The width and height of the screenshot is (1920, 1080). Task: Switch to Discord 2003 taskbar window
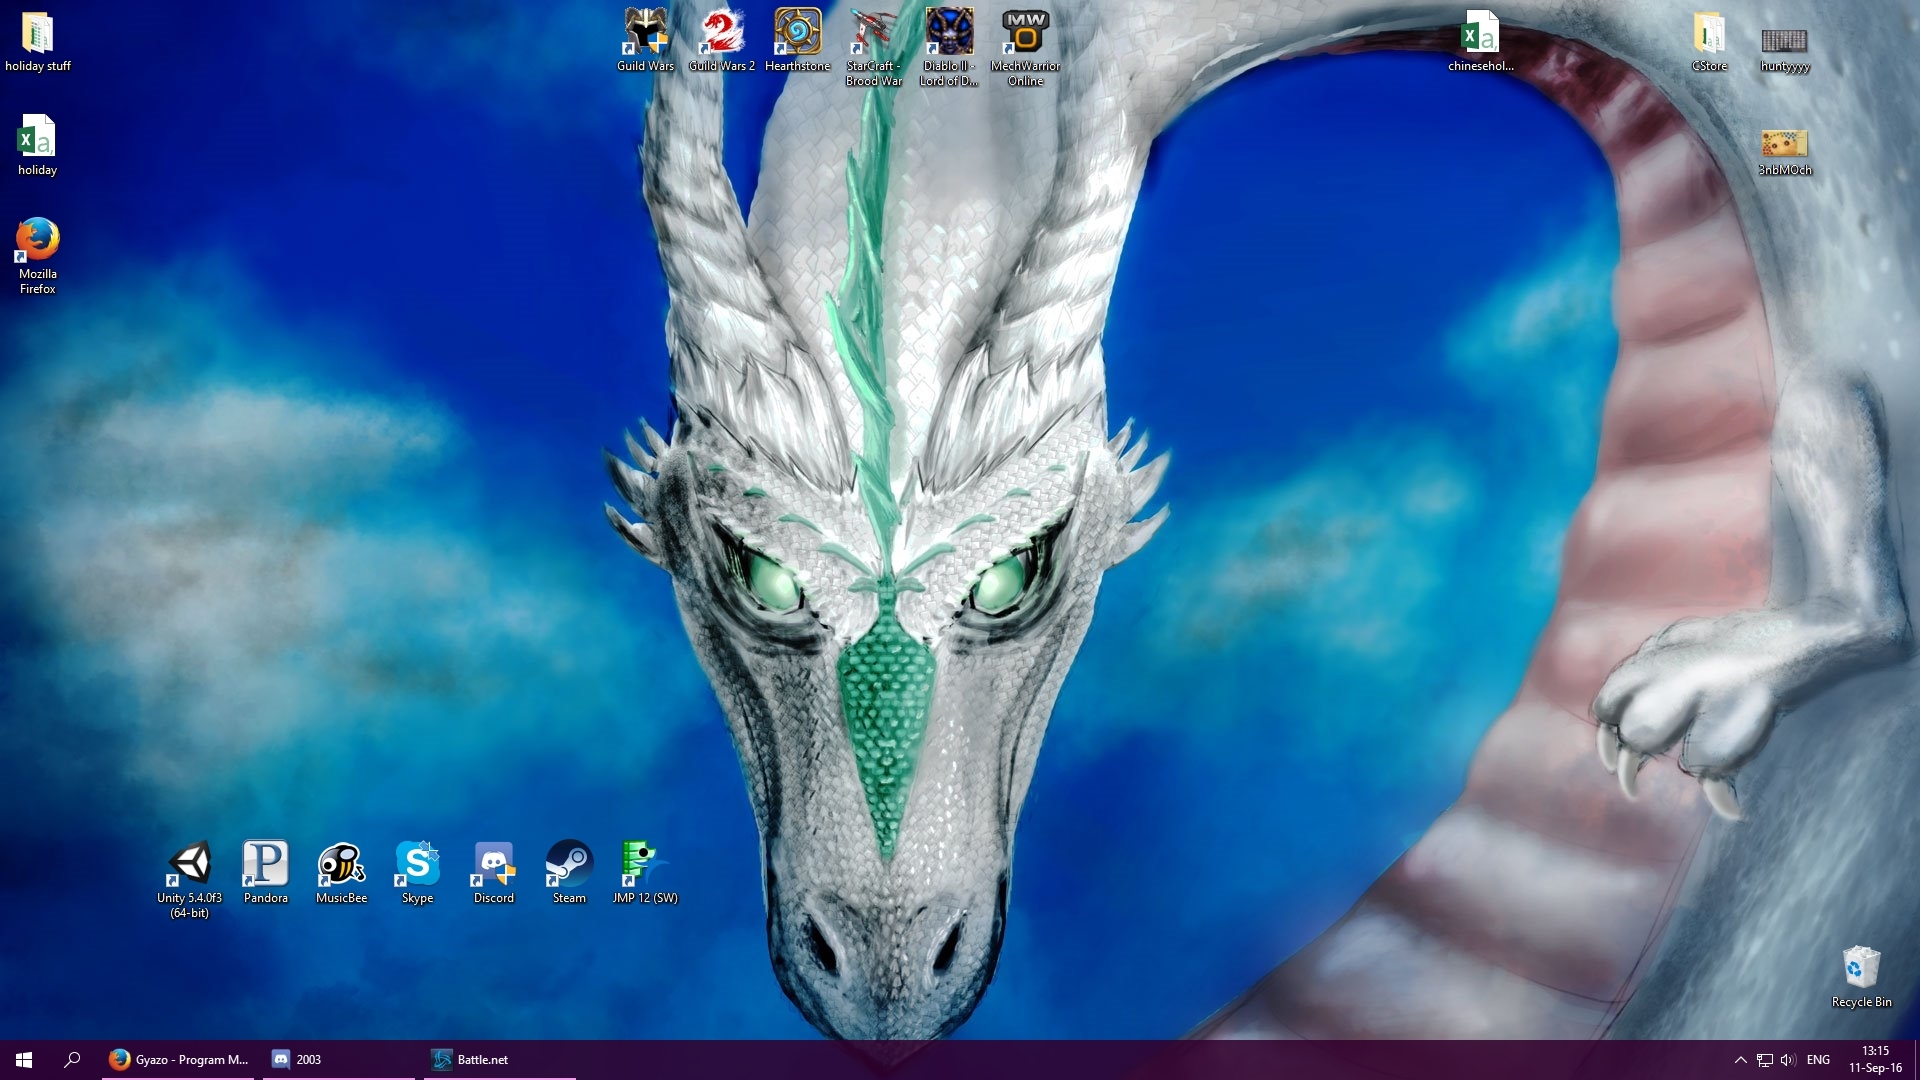pos(339,1060)
